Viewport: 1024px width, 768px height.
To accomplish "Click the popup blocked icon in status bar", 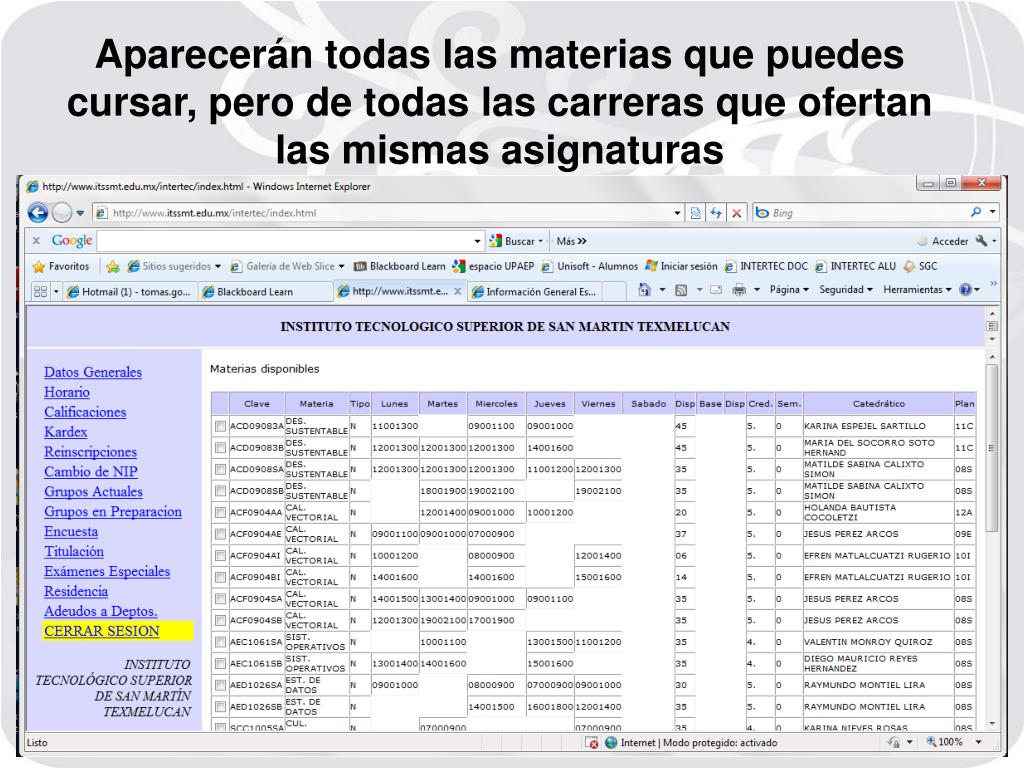I will coord(592,743).
